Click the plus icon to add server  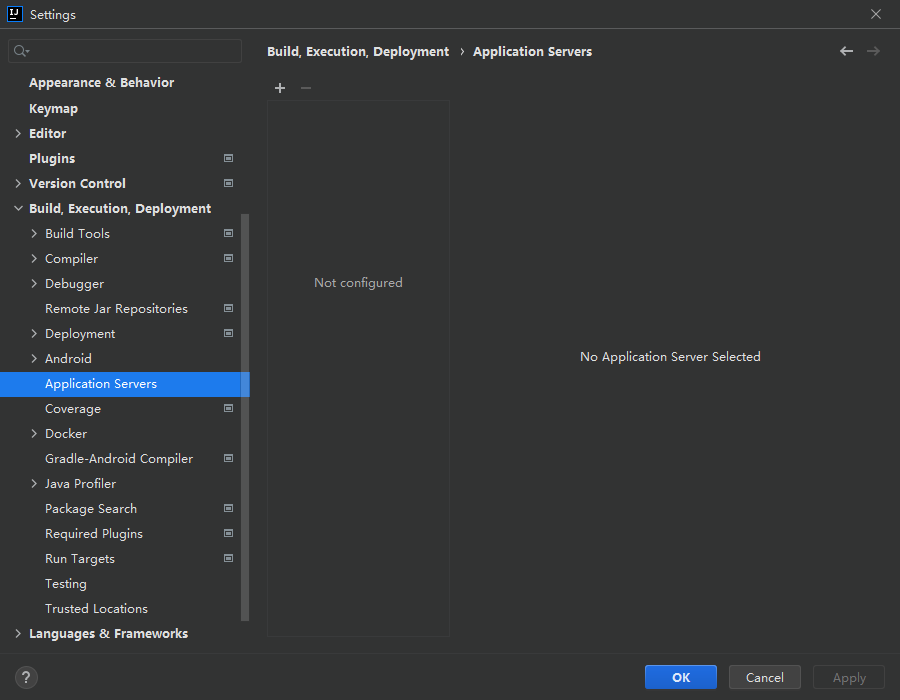tap(280, 88)
